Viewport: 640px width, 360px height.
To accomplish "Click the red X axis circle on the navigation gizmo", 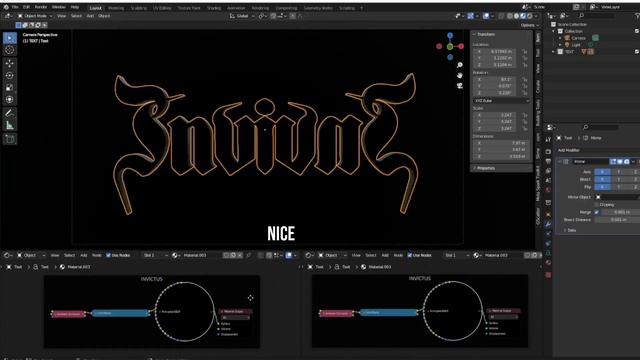I will (461, 47).
